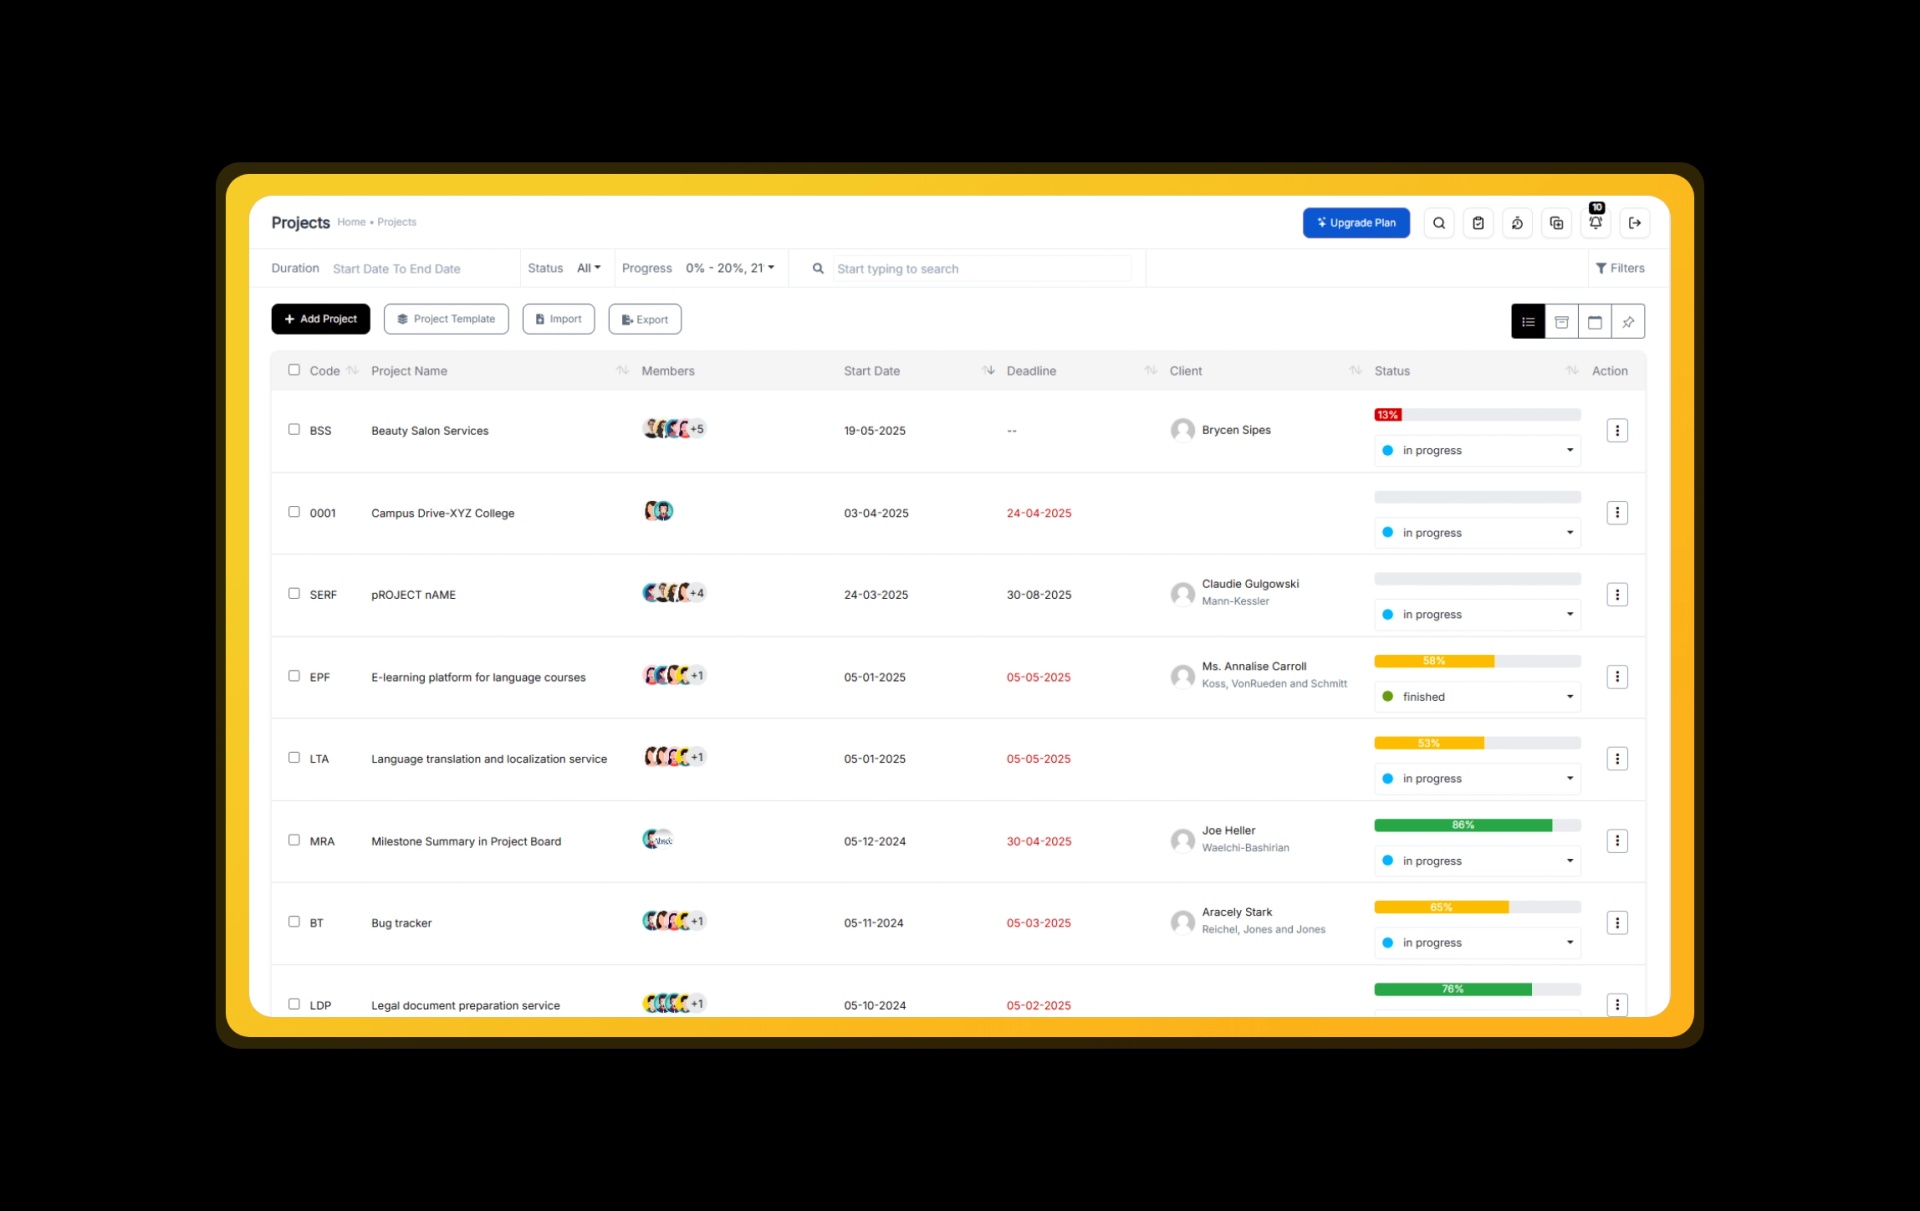The image size is (1920, 1211).
Task: Click the logout icon at top right
Action: [1635, 223]
